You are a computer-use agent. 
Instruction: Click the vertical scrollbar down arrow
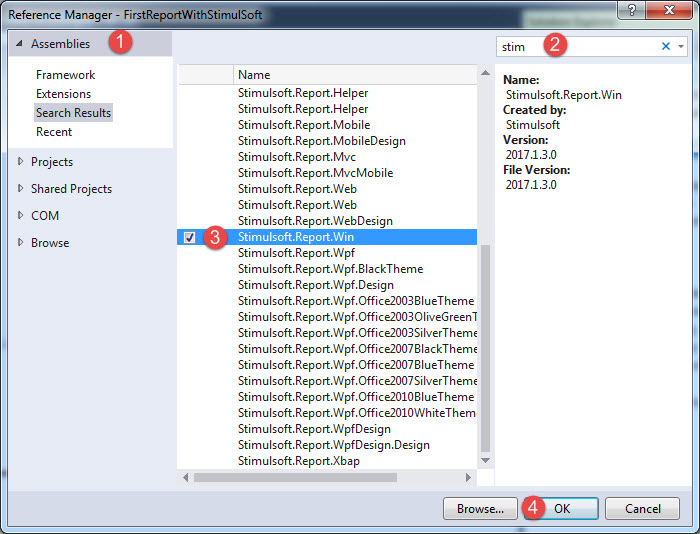tap(485, 460)
